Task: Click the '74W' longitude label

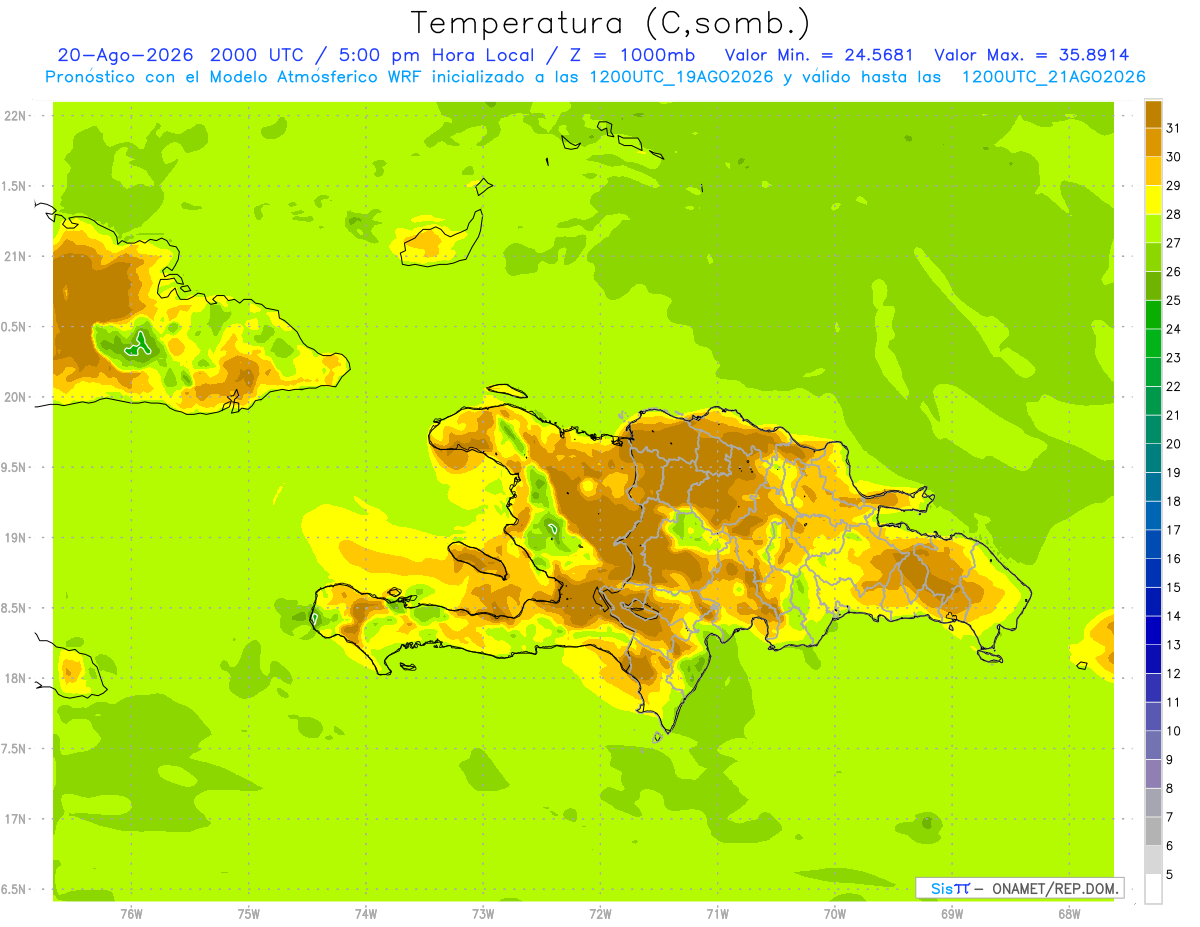Action: click(x=366, y=914)
